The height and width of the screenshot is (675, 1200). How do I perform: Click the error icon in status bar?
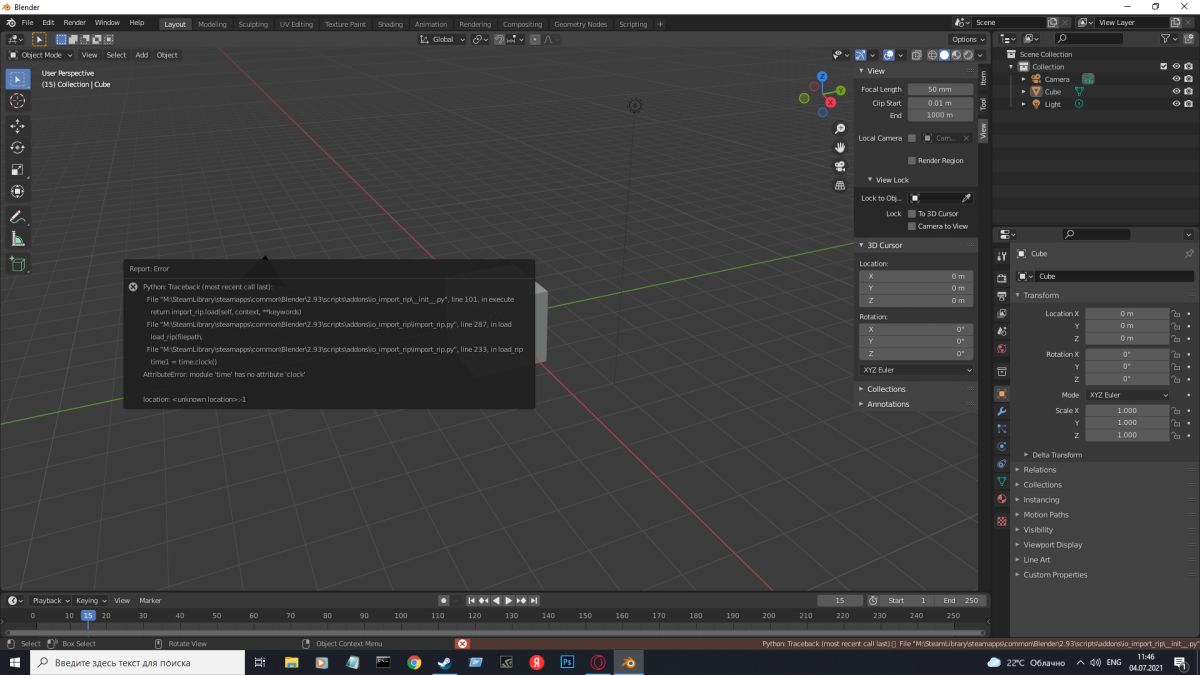tap(462, 644)
